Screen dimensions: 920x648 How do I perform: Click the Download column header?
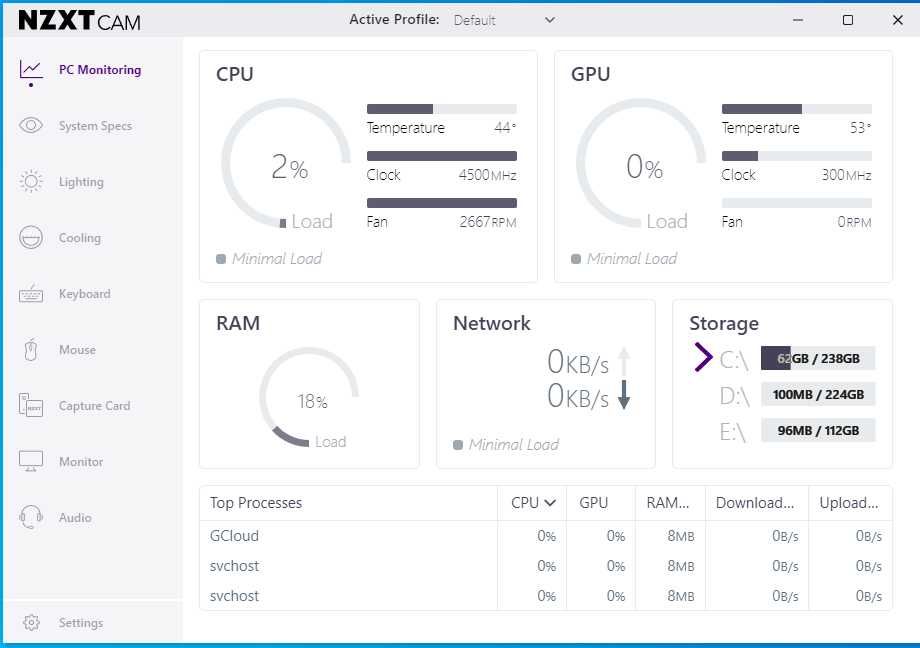(755, 503)
